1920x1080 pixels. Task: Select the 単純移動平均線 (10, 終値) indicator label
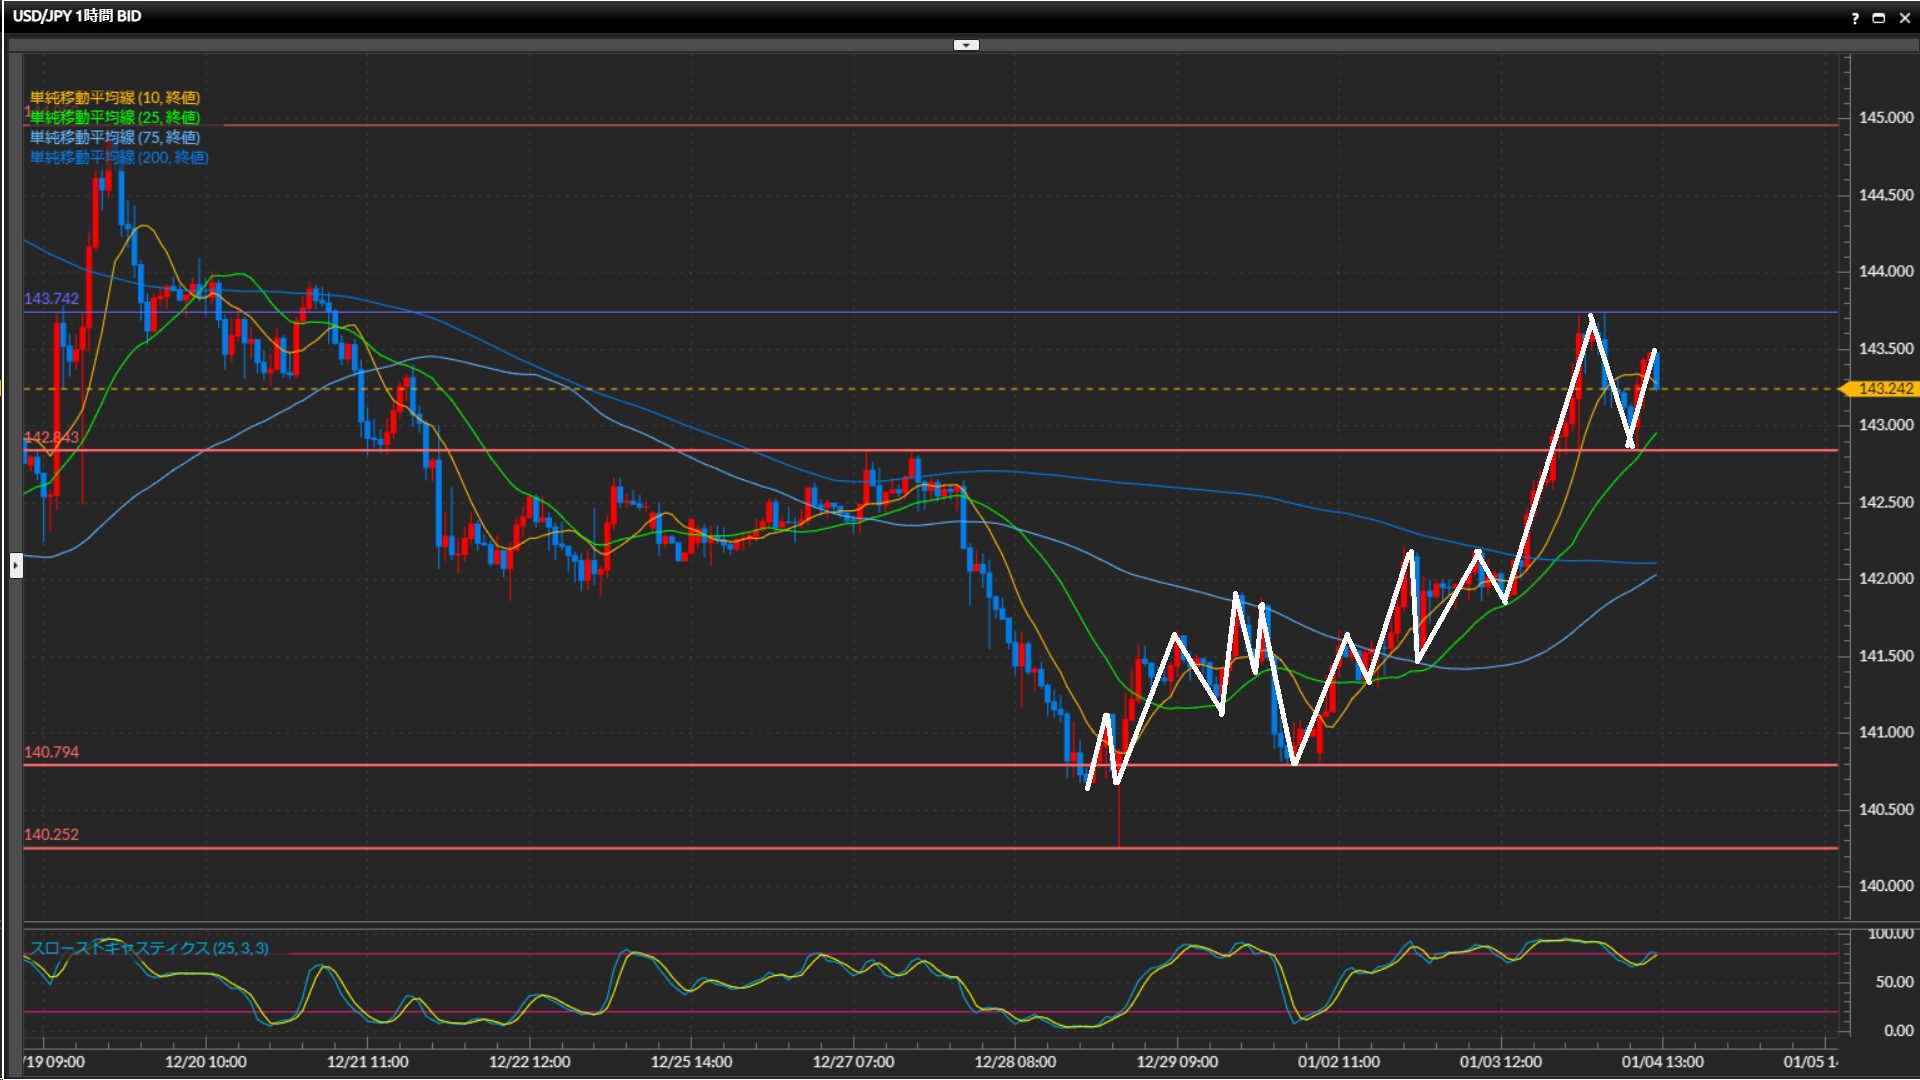[x=115, y=97]
